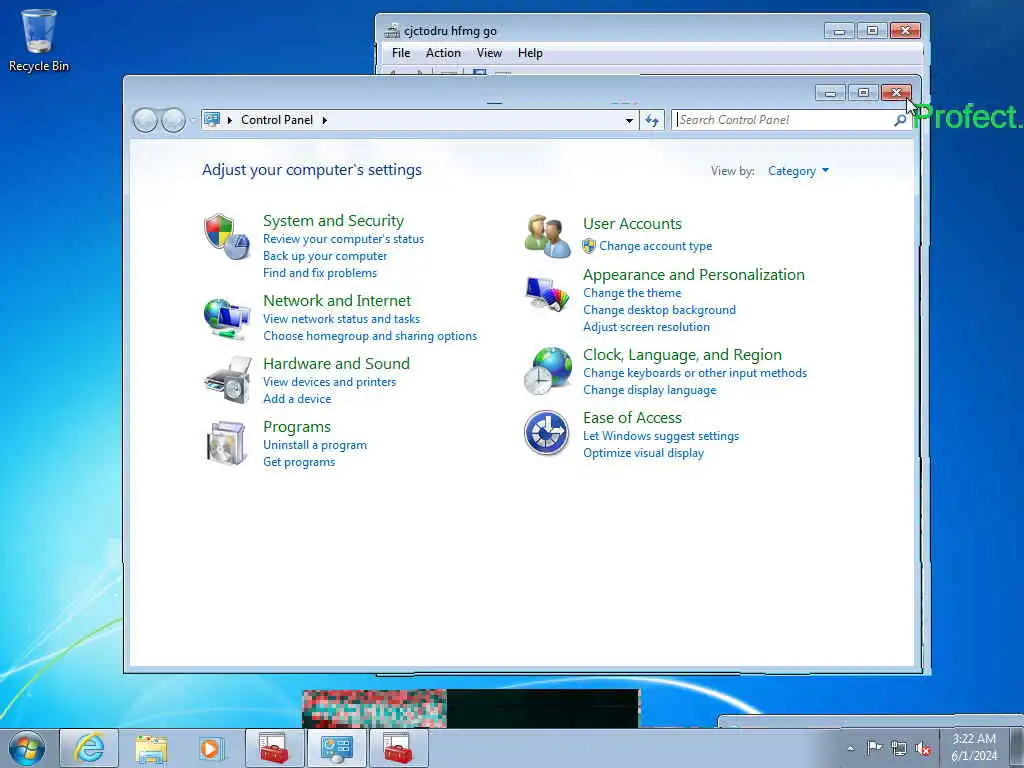Click Optimize visual display link
Screen dimensions: 1024x768
click(643, 453)
